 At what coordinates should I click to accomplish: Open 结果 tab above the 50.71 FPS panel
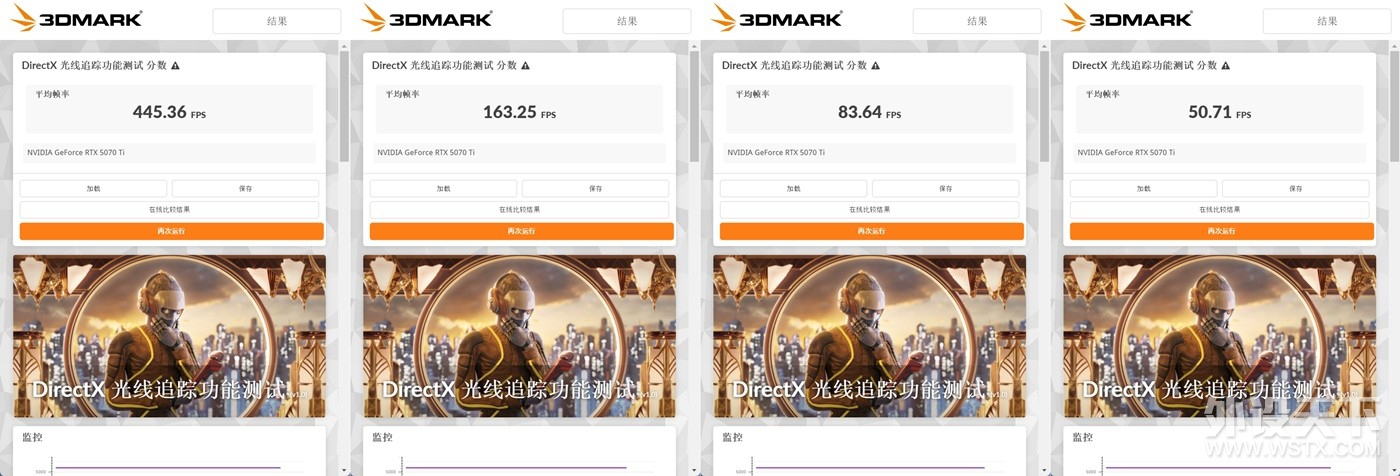pyautogui.click(x=1327, y=21)
